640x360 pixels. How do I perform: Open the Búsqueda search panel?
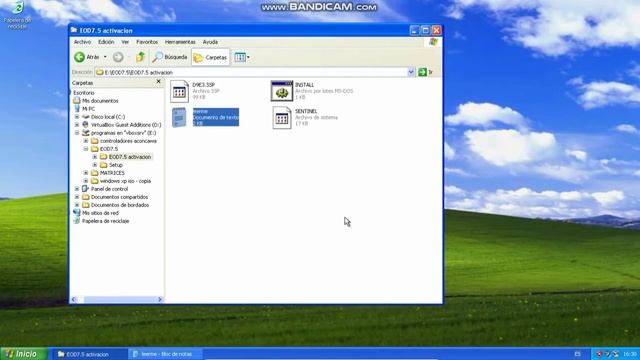click(169, 57)
